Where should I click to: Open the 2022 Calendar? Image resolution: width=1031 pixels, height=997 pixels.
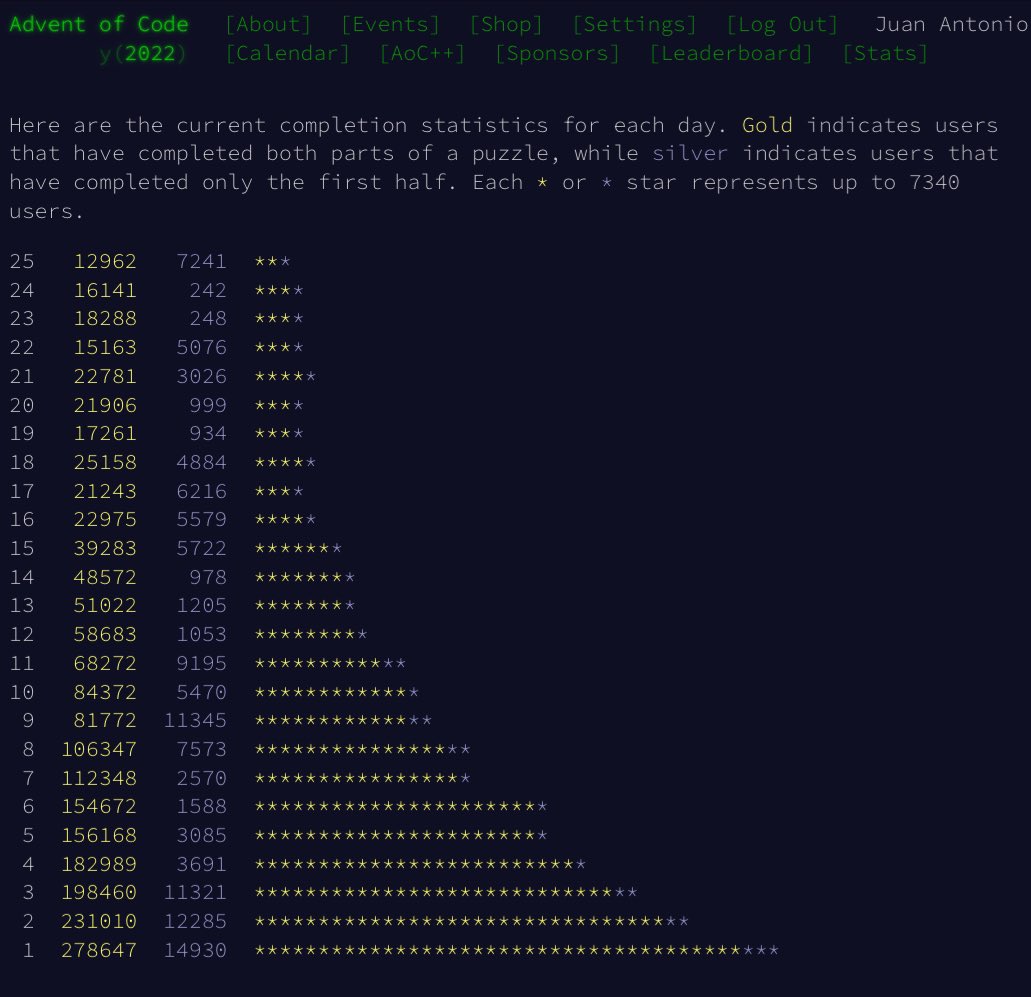click(288, 53)
